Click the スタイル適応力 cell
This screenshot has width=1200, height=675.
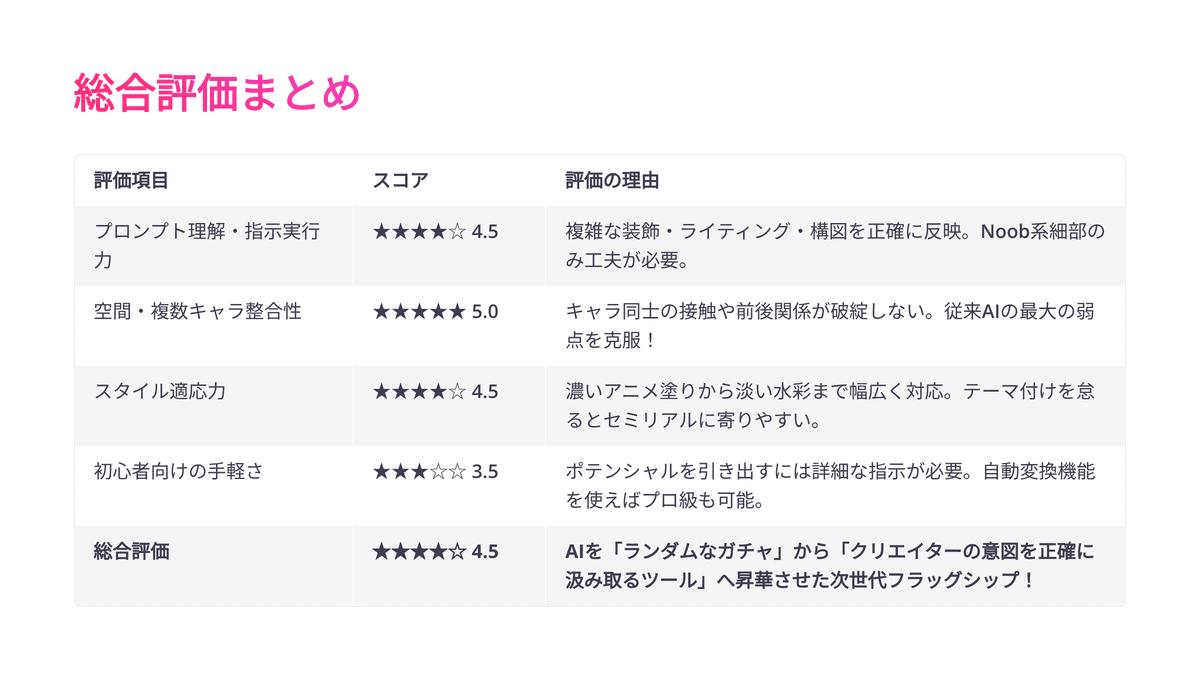pos(160,391)
